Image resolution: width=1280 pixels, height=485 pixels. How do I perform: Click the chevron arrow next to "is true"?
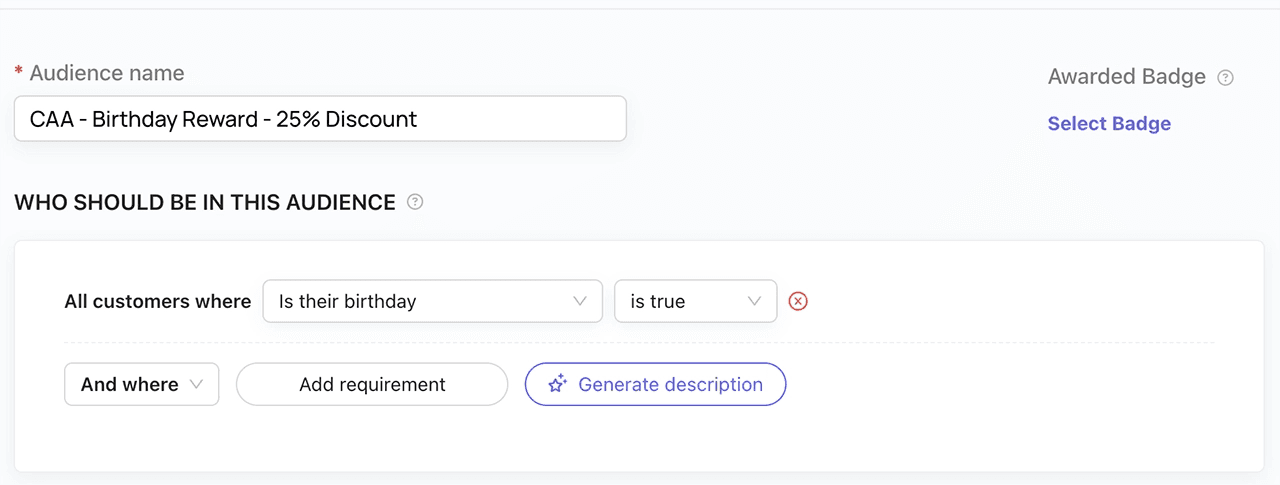click(x=755, y=301)
